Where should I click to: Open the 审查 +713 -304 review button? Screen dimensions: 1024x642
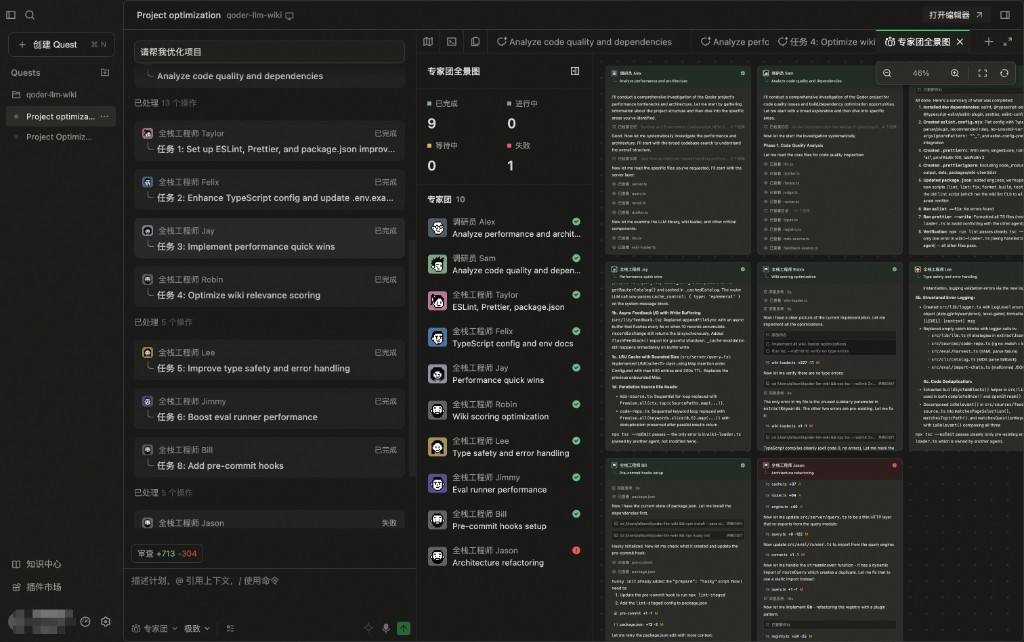pos(167,553)
